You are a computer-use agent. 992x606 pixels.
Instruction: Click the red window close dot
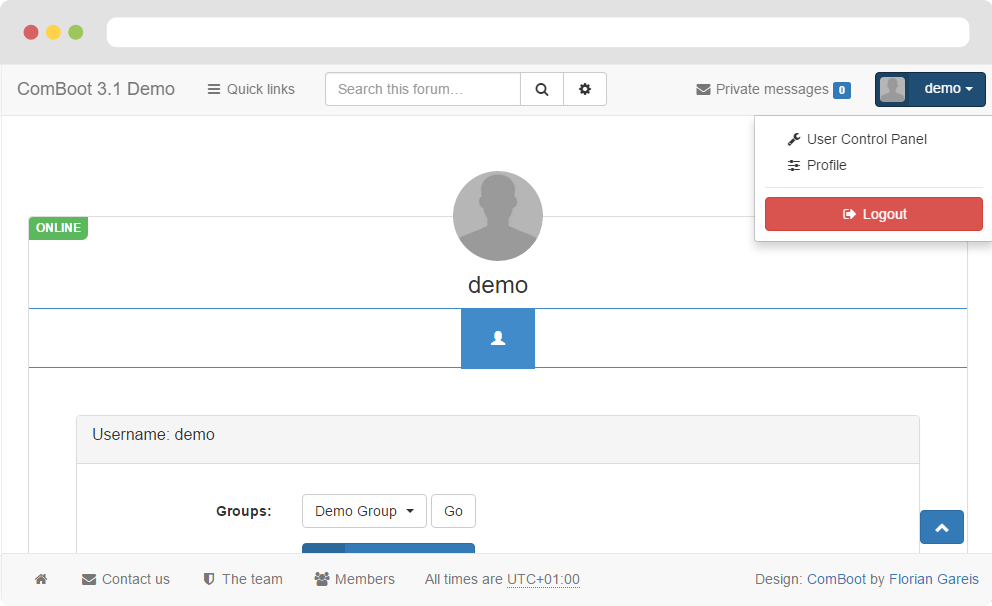tap(31, 32)
